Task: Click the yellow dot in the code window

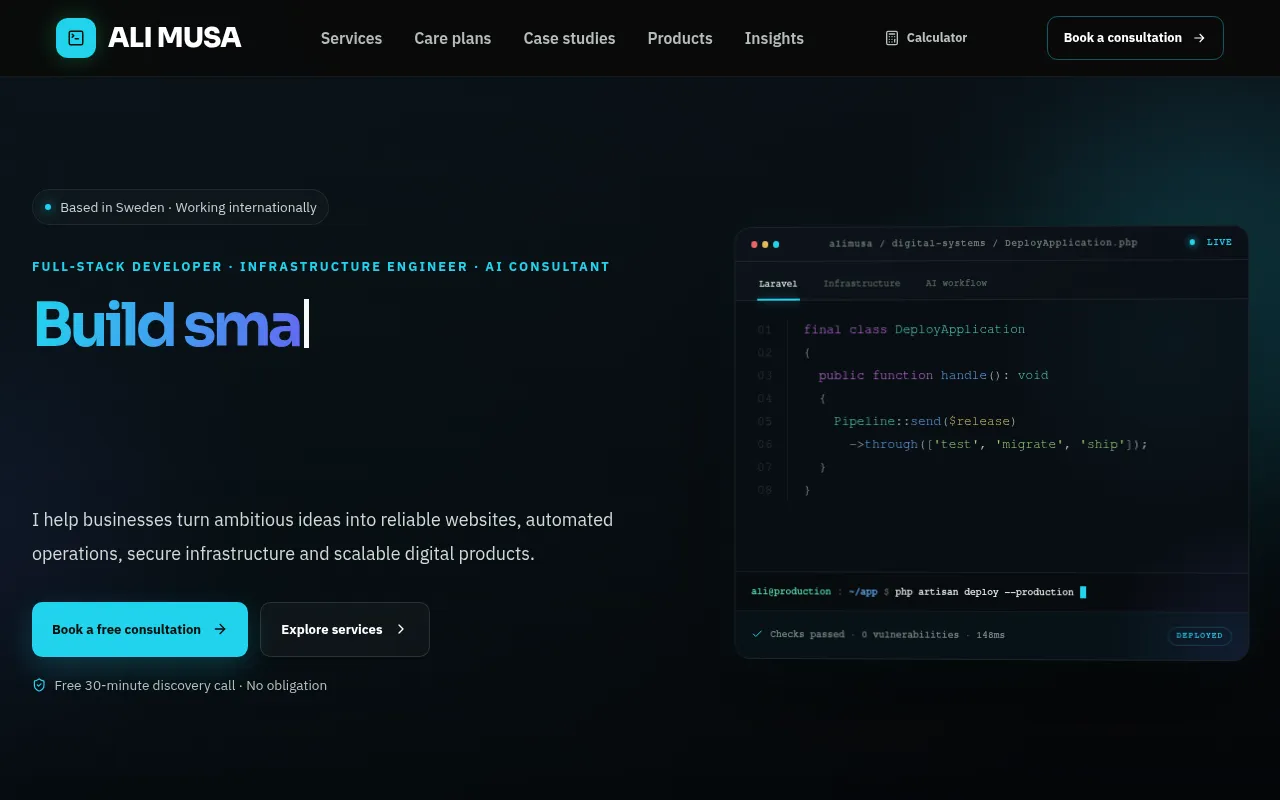Action: pos(765,244)
